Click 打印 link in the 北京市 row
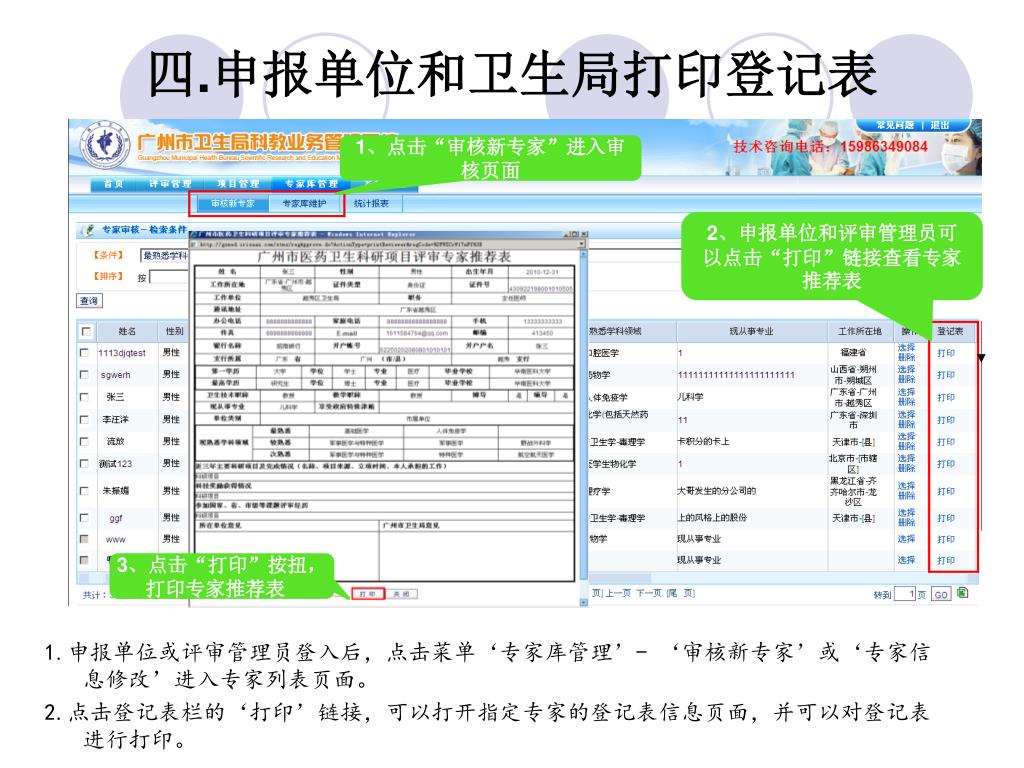Image resolution: width=1024 pixels, height=768 pixels. 946,464
